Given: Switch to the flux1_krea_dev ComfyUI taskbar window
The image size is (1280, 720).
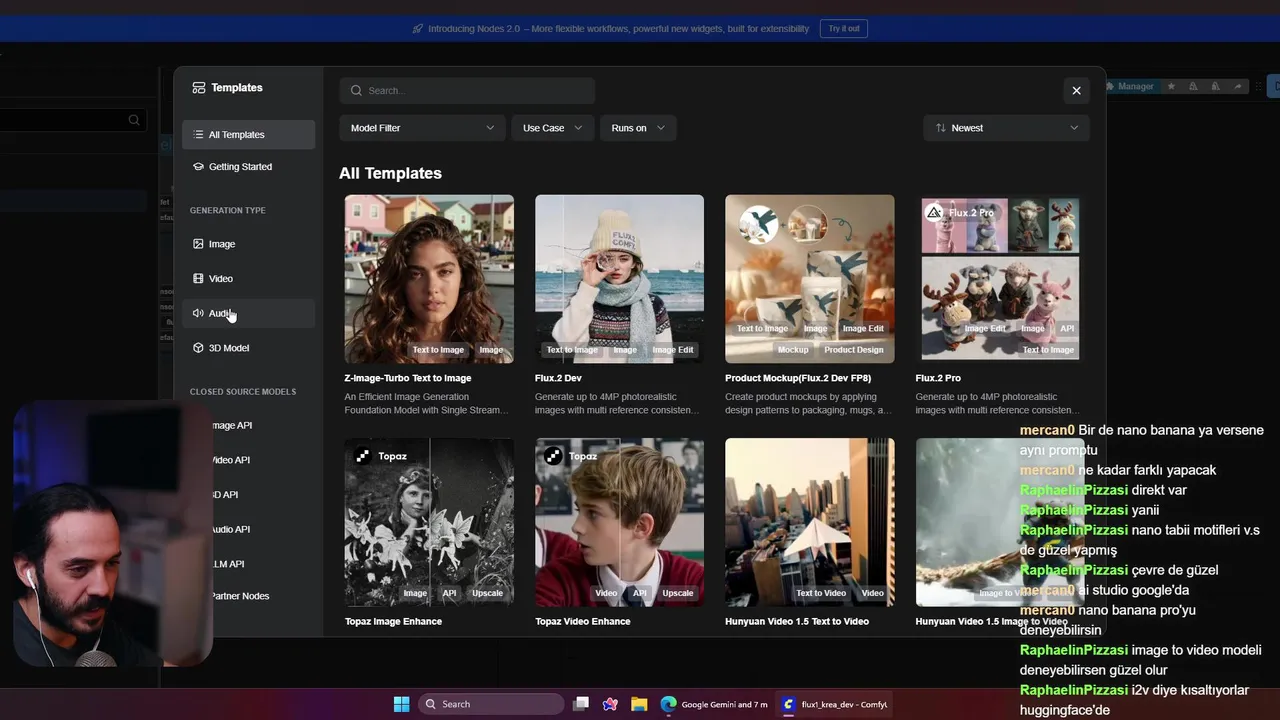Looking at the screenshot, I should point(834,704).
